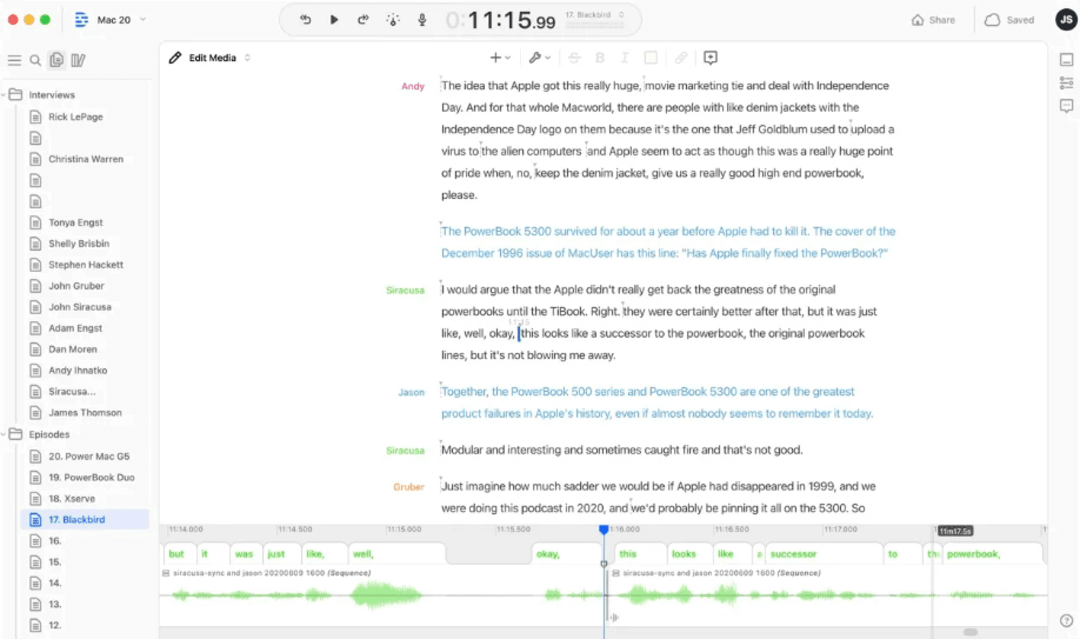Image resolution: width=1080 pixels, height=639 pixels.
Task: Click the Gruber speaker label
Action: pos(408,487)
